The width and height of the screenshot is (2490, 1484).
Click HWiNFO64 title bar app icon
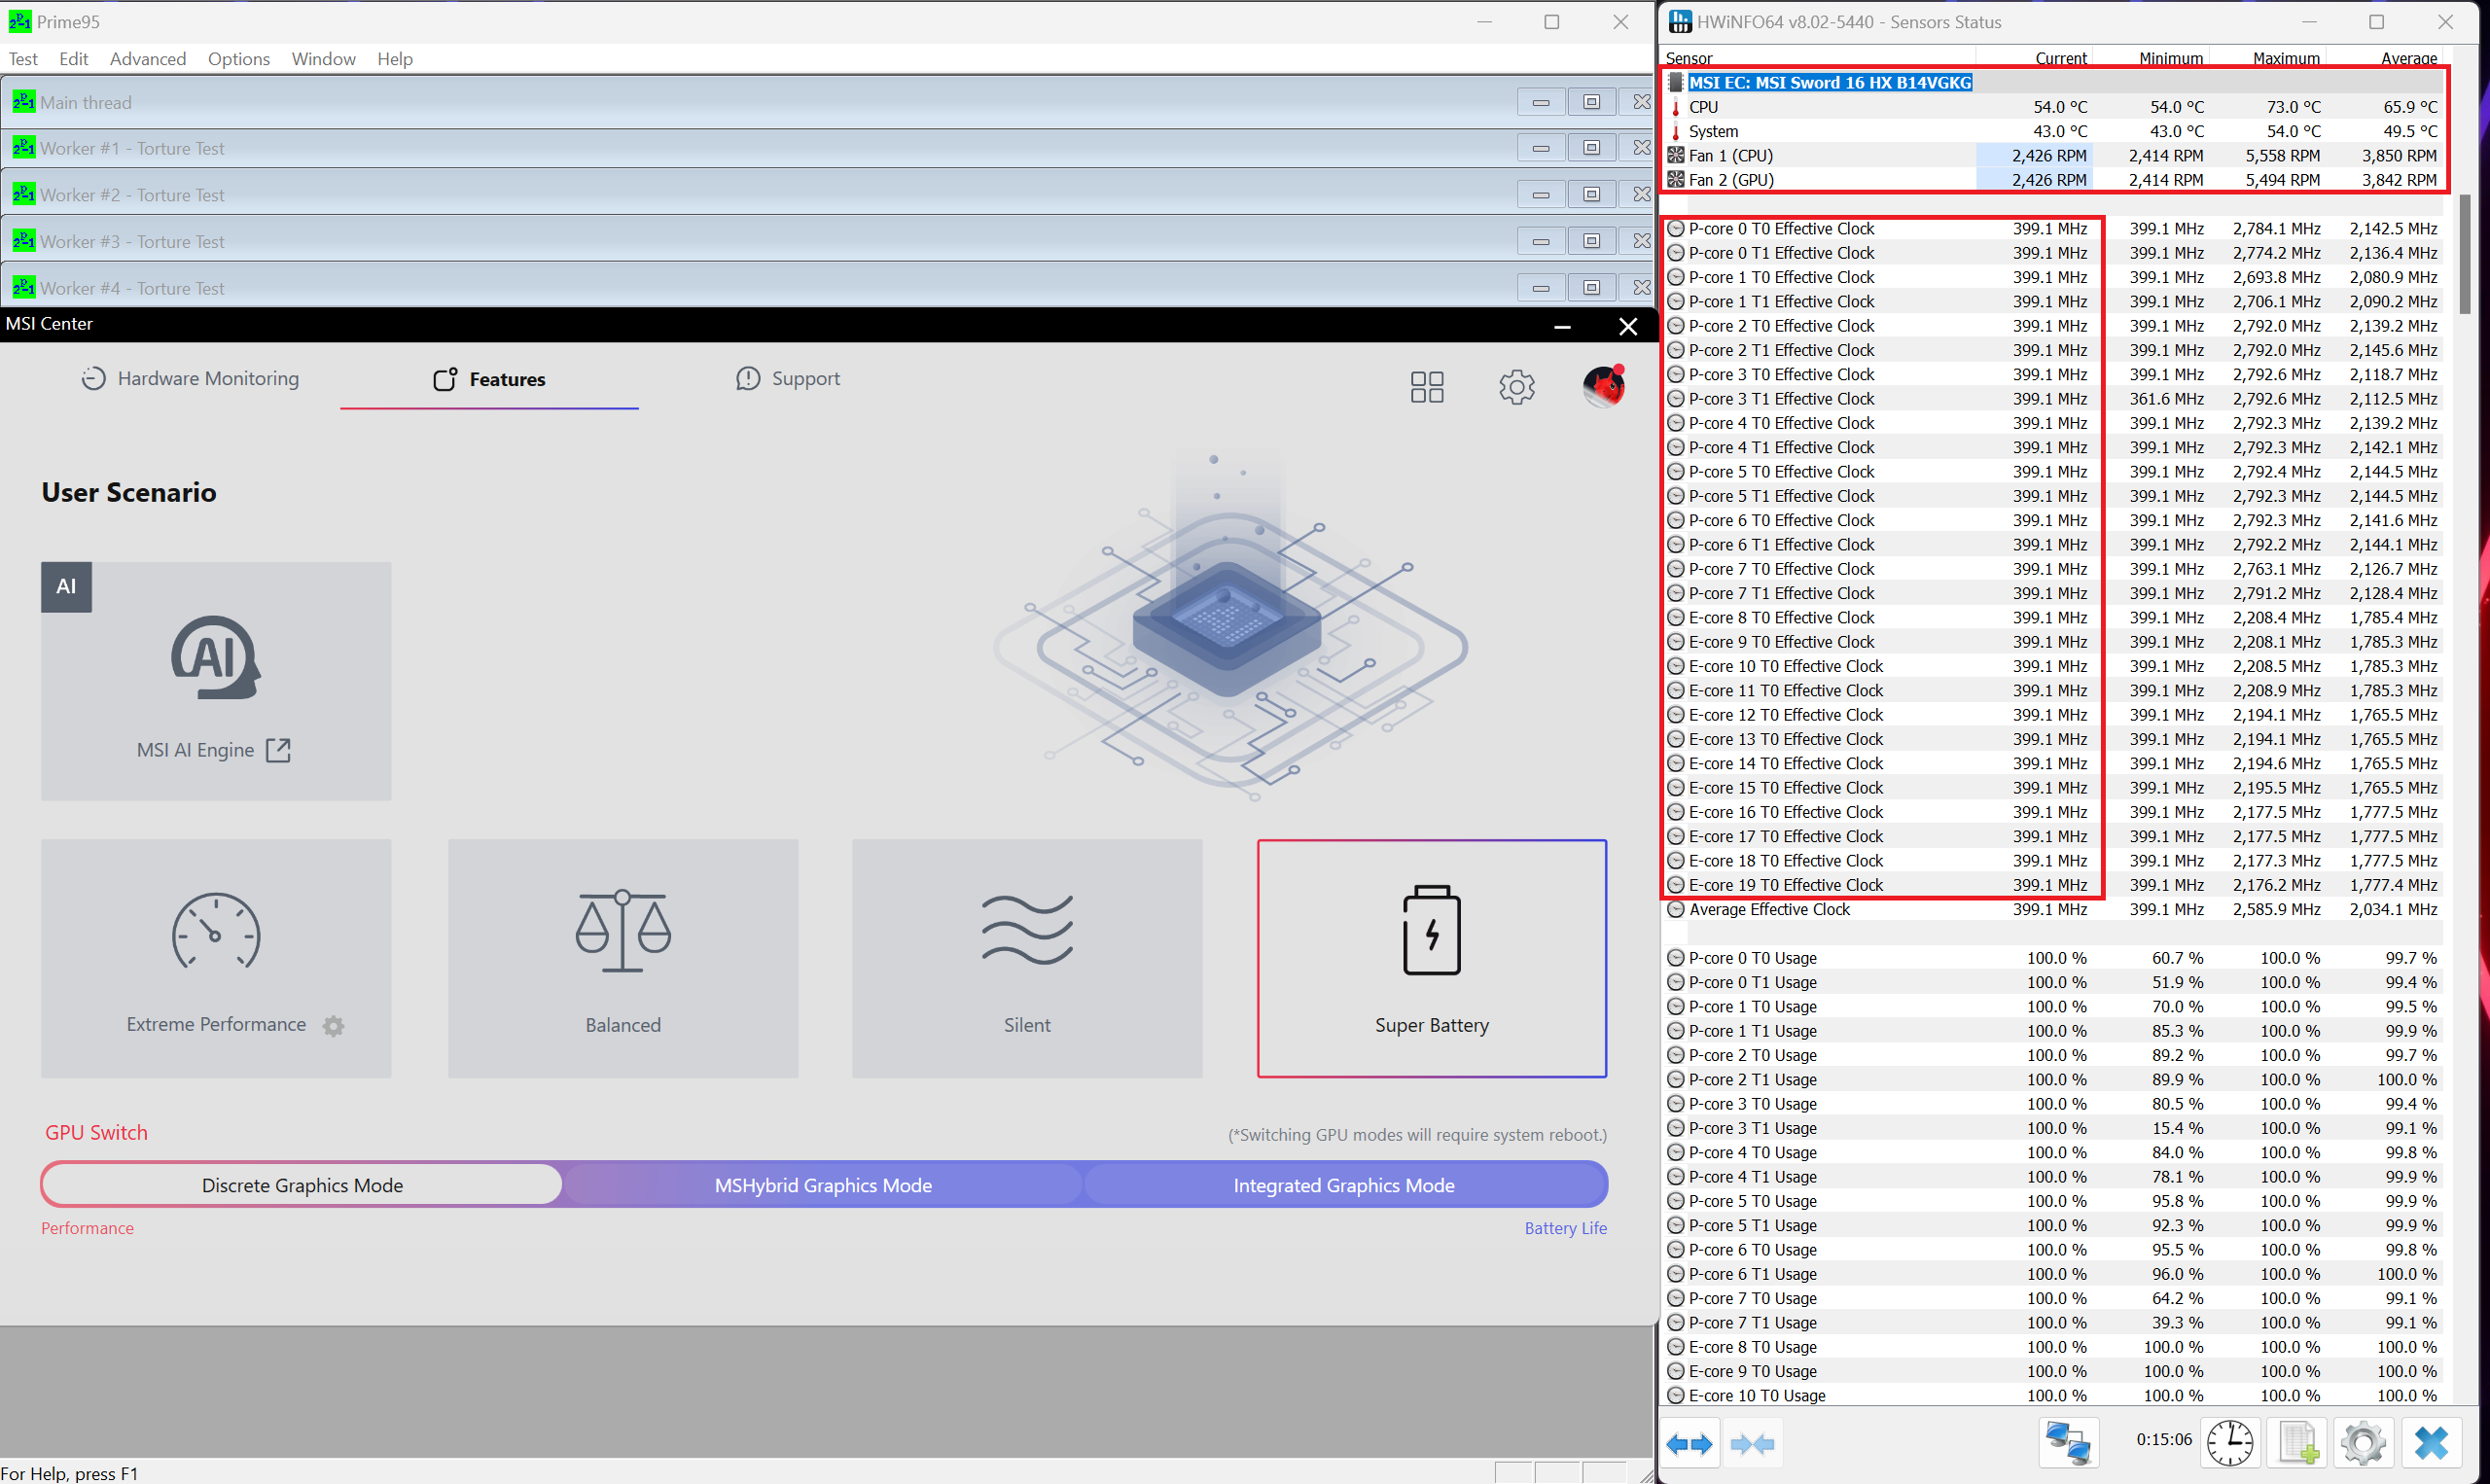[1680, 21]
